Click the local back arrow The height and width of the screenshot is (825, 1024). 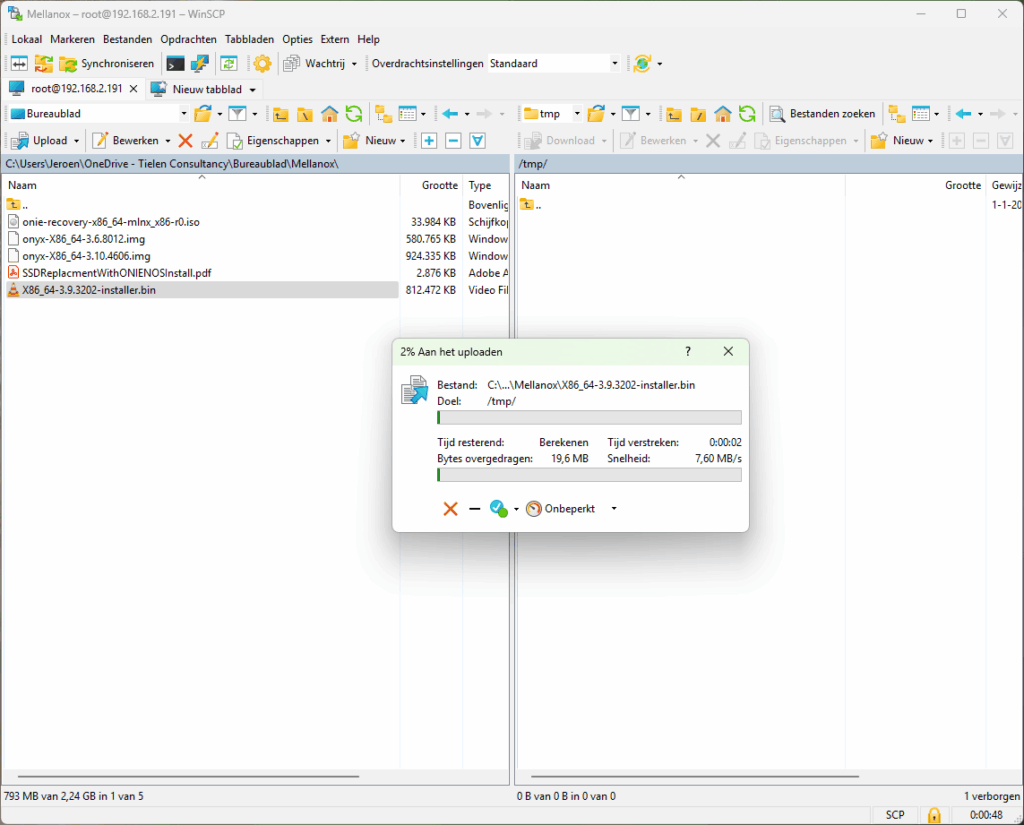450,114
